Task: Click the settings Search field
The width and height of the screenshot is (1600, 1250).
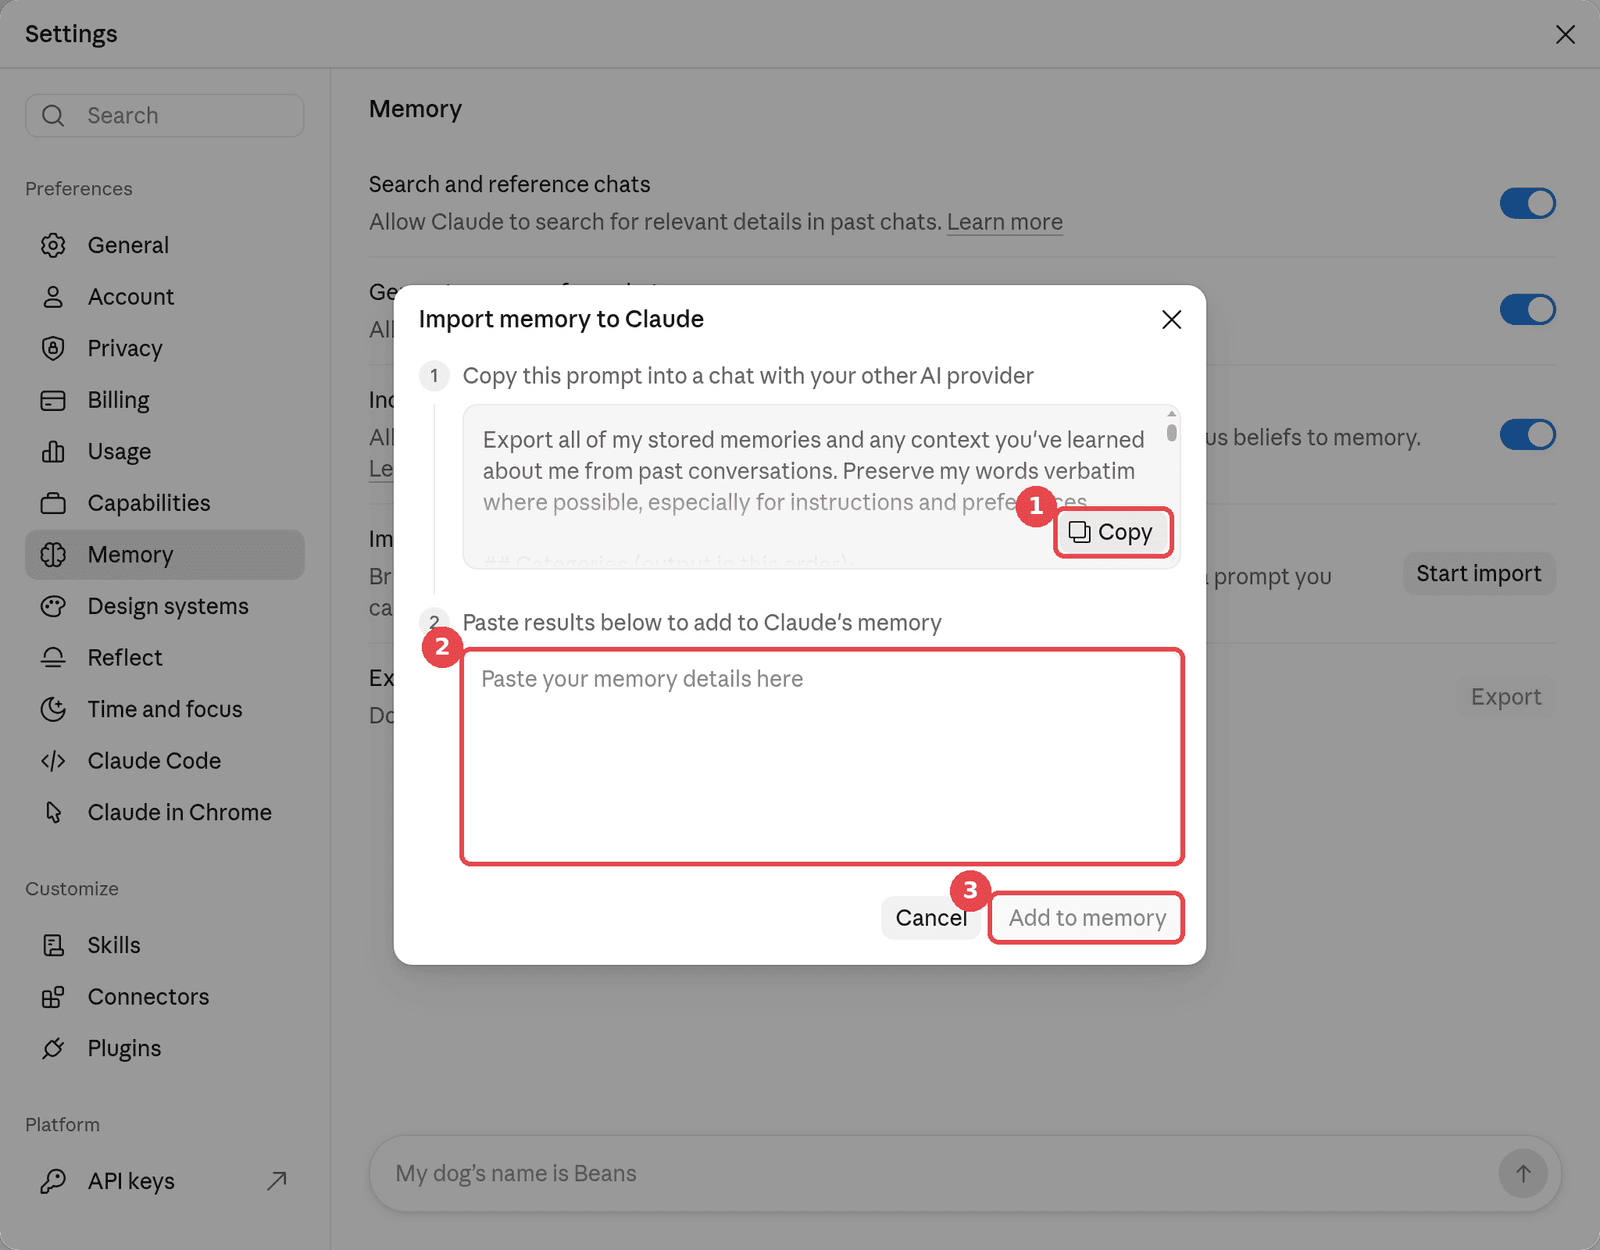Action: pos(165,116)
